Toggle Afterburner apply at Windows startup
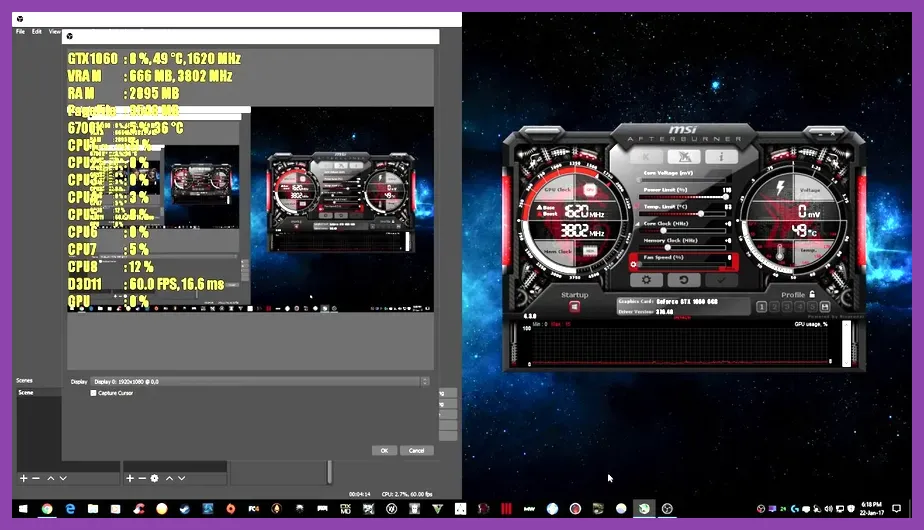 click(x=575, y=307)
